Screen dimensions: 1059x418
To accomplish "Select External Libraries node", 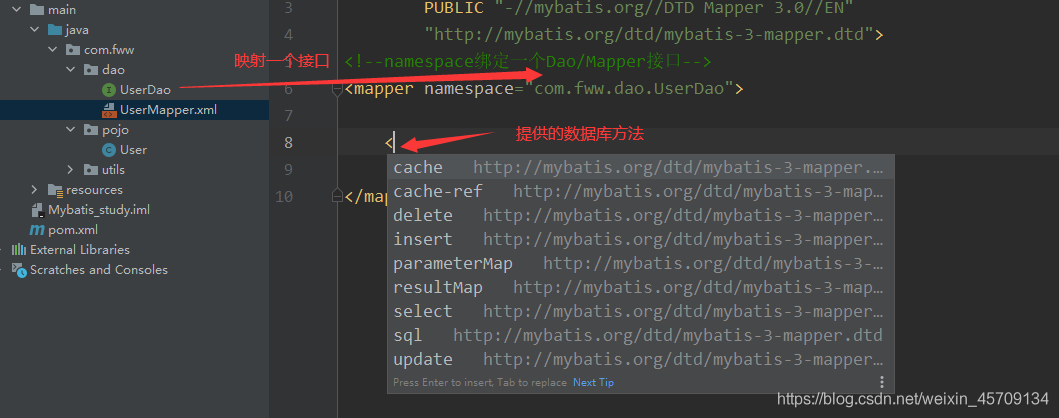I will (x=80, y=250).
